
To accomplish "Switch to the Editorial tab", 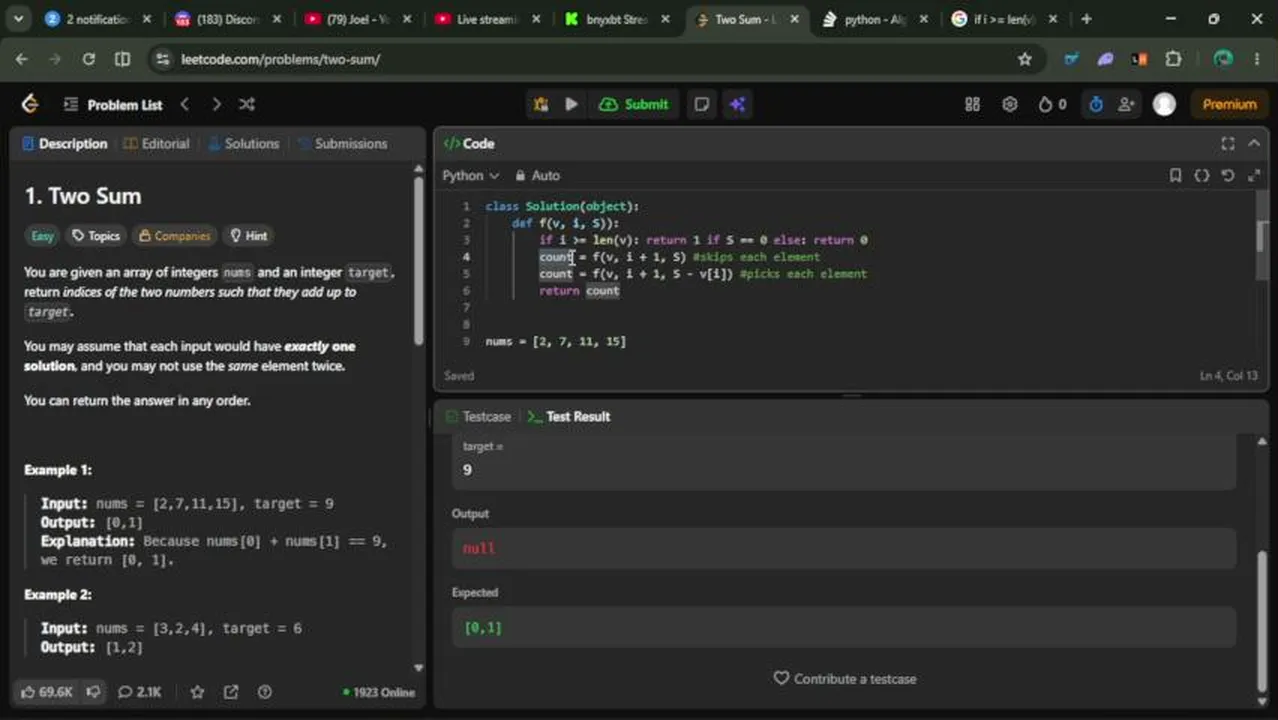I will point(156,144).
